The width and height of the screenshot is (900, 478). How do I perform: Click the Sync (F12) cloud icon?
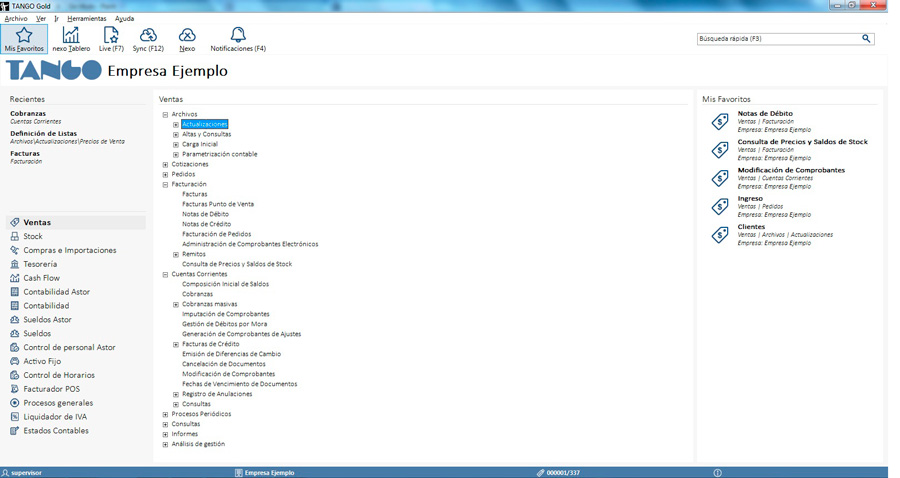point(148,35)
